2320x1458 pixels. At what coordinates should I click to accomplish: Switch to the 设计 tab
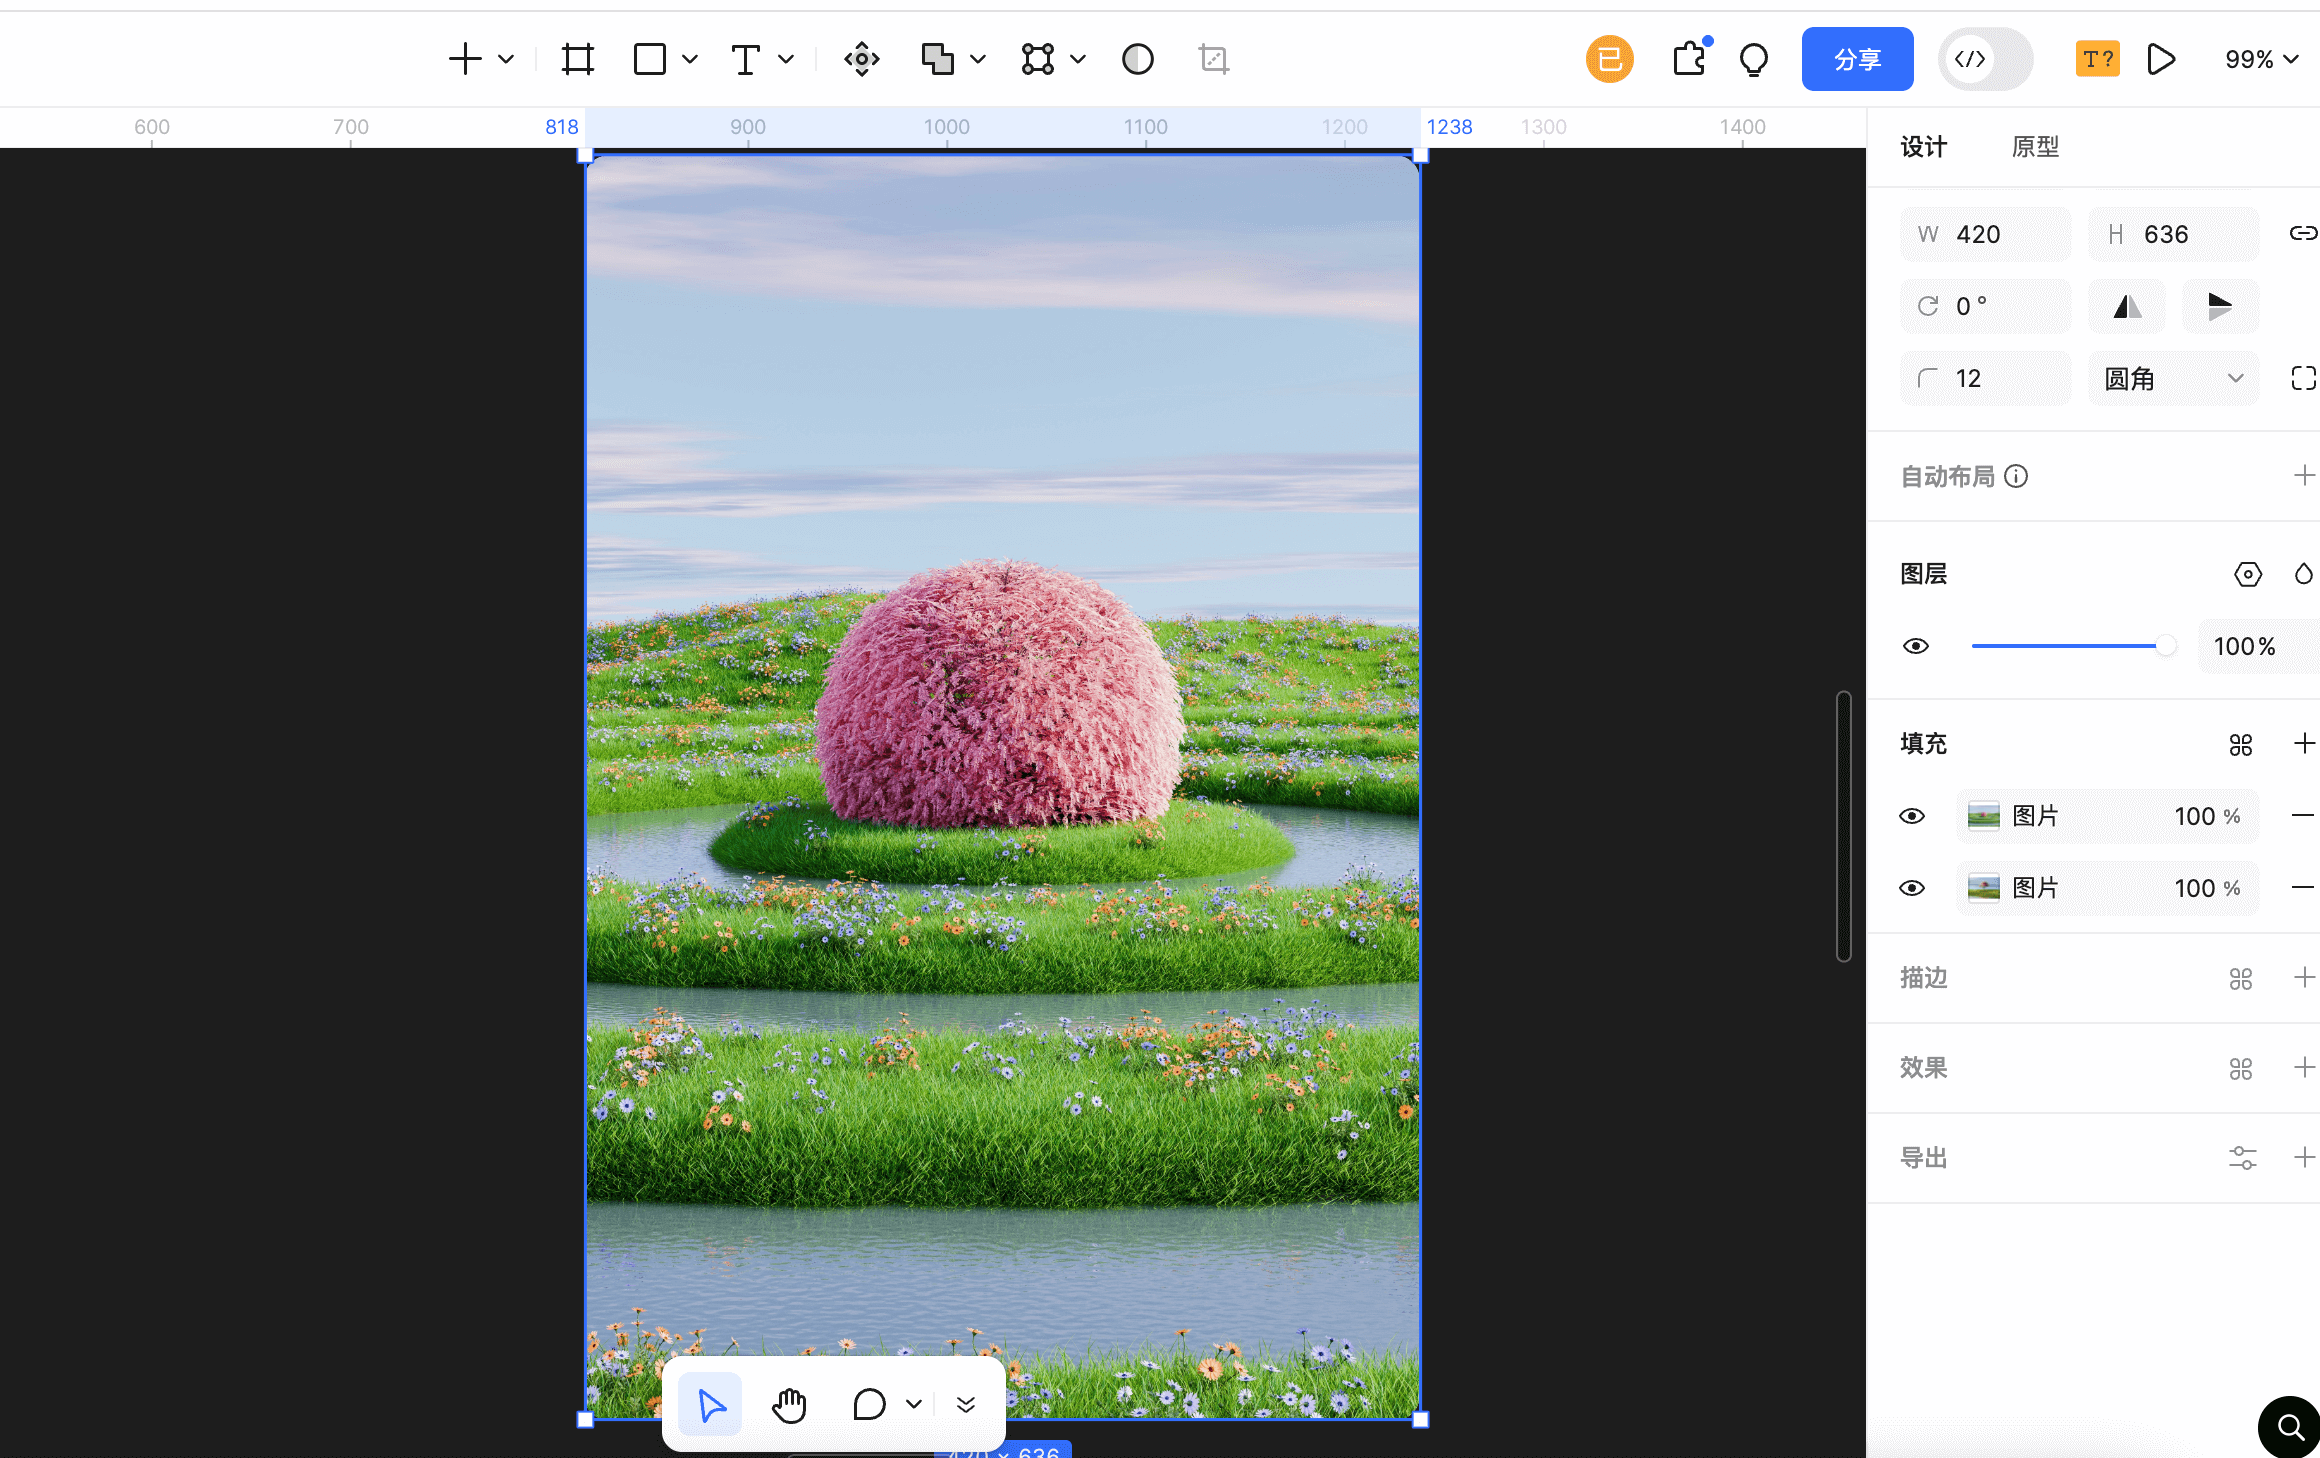[1923, 147]
